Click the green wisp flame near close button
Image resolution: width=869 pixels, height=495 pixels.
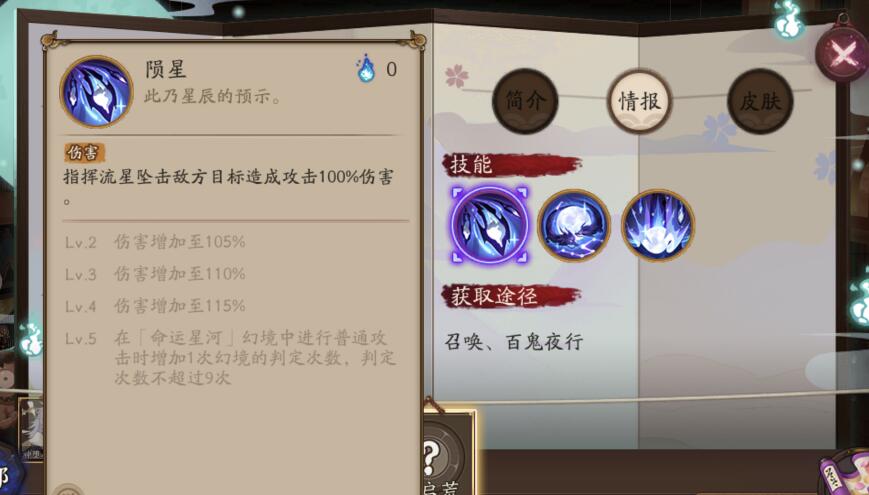point(789,19)
